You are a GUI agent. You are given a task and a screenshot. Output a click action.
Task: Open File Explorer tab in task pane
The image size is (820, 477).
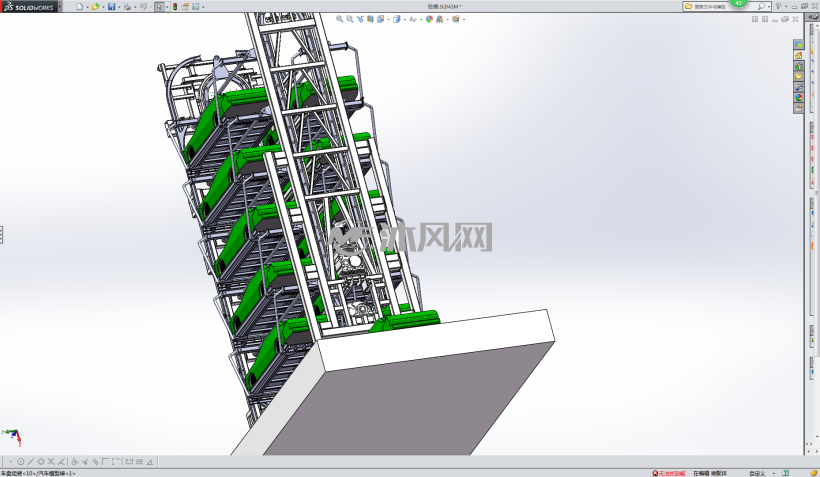[x=799, y=76]
